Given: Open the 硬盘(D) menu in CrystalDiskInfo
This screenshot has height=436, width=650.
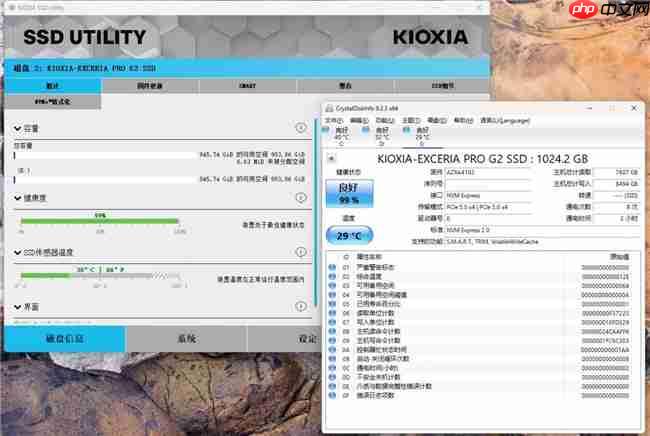Looking at the screenshot, I should [437, 121].
